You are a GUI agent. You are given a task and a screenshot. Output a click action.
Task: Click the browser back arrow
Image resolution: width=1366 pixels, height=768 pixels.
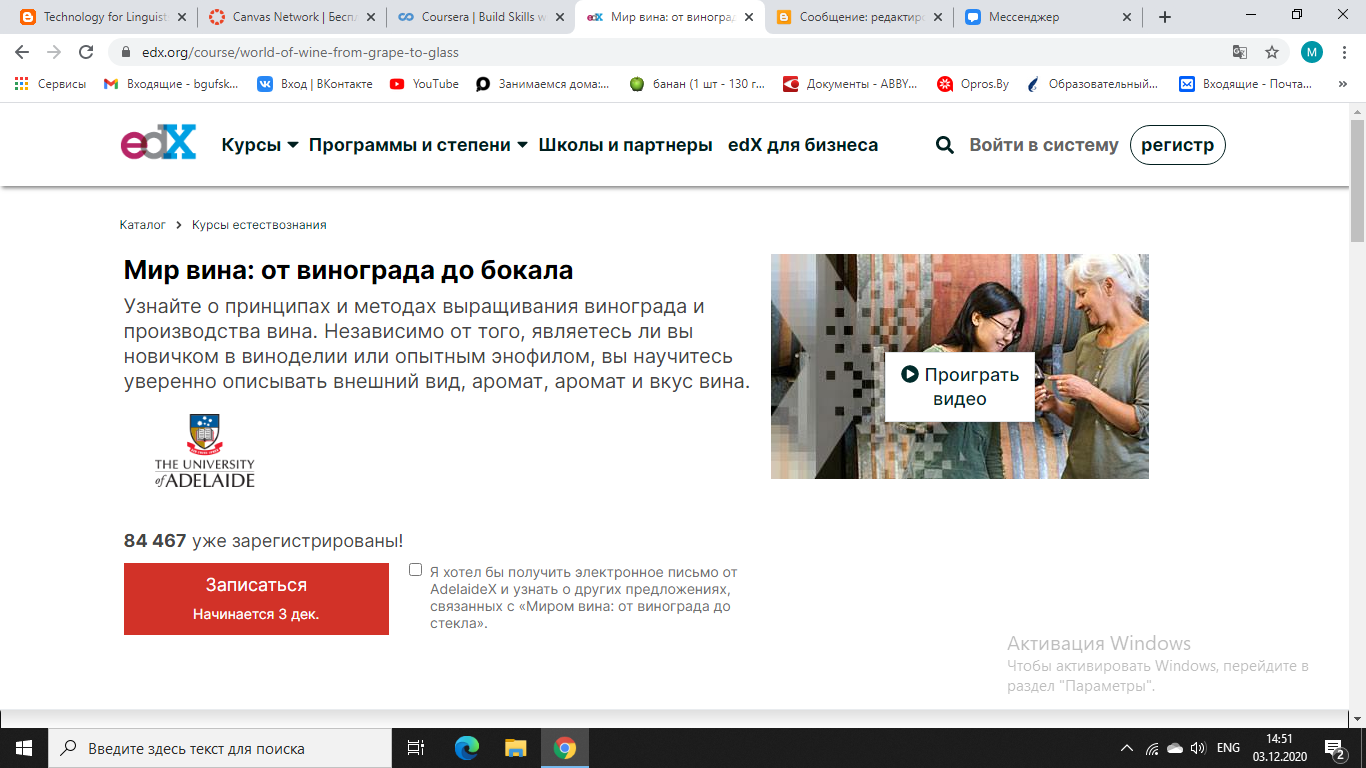click(x=22, y=52)
